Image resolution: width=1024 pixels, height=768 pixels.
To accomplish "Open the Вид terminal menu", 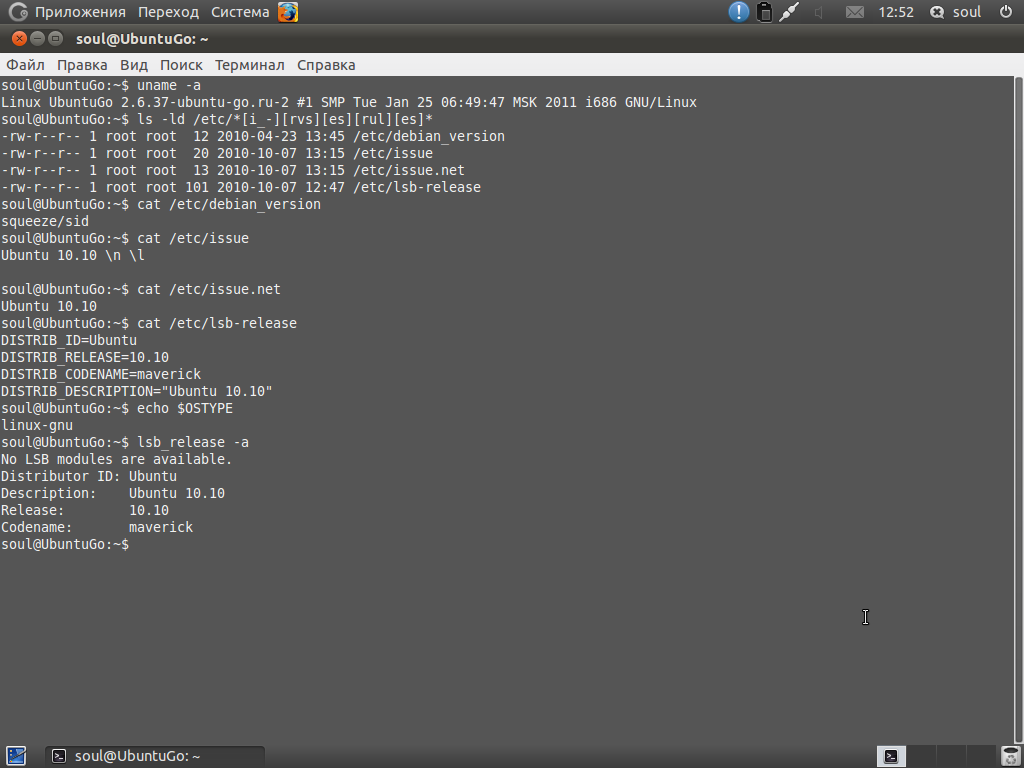I will (x=134, y=65).
